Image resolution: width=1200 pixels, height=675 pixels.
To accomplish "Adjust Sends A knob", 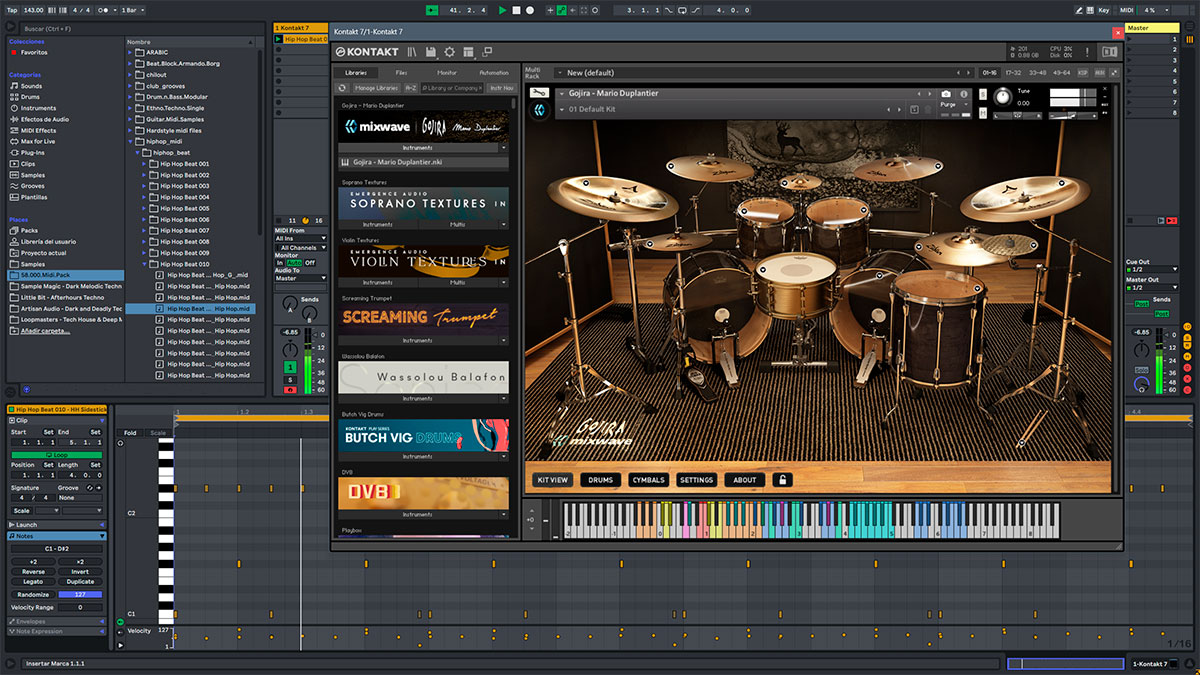I will 290,304.
